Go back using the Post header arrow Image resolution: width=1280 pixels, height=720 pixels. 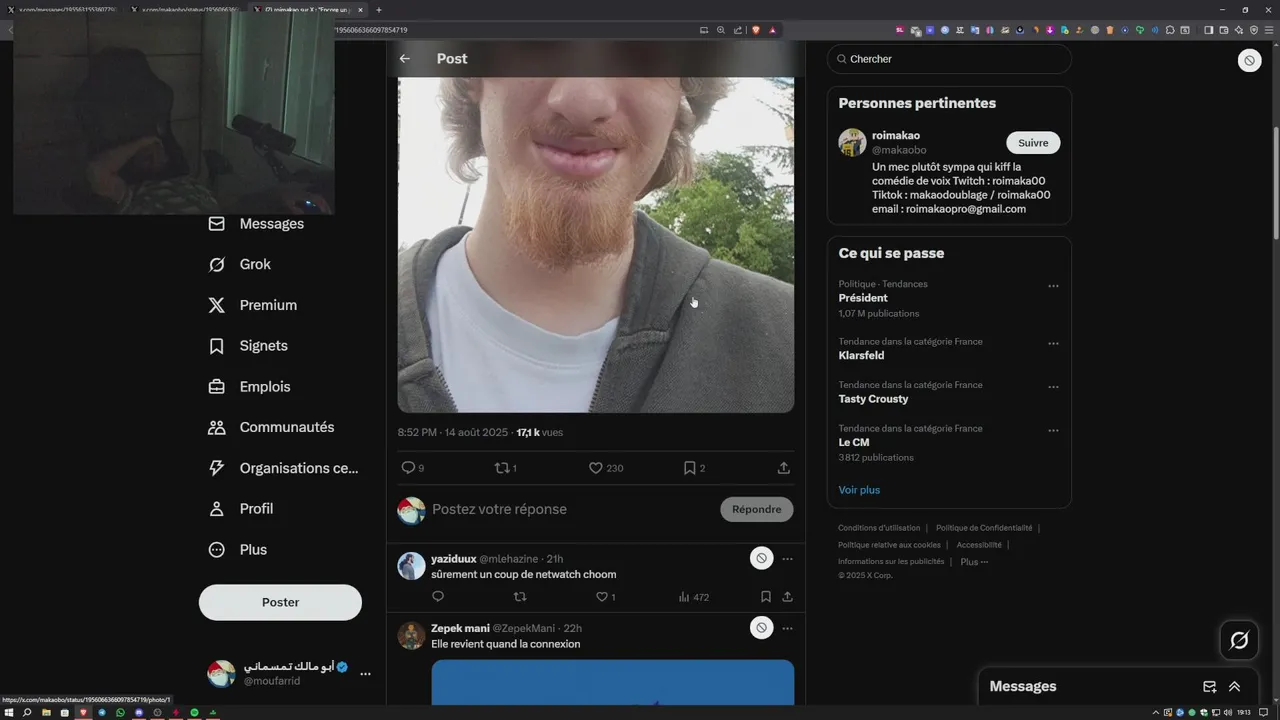coord(405,59)
